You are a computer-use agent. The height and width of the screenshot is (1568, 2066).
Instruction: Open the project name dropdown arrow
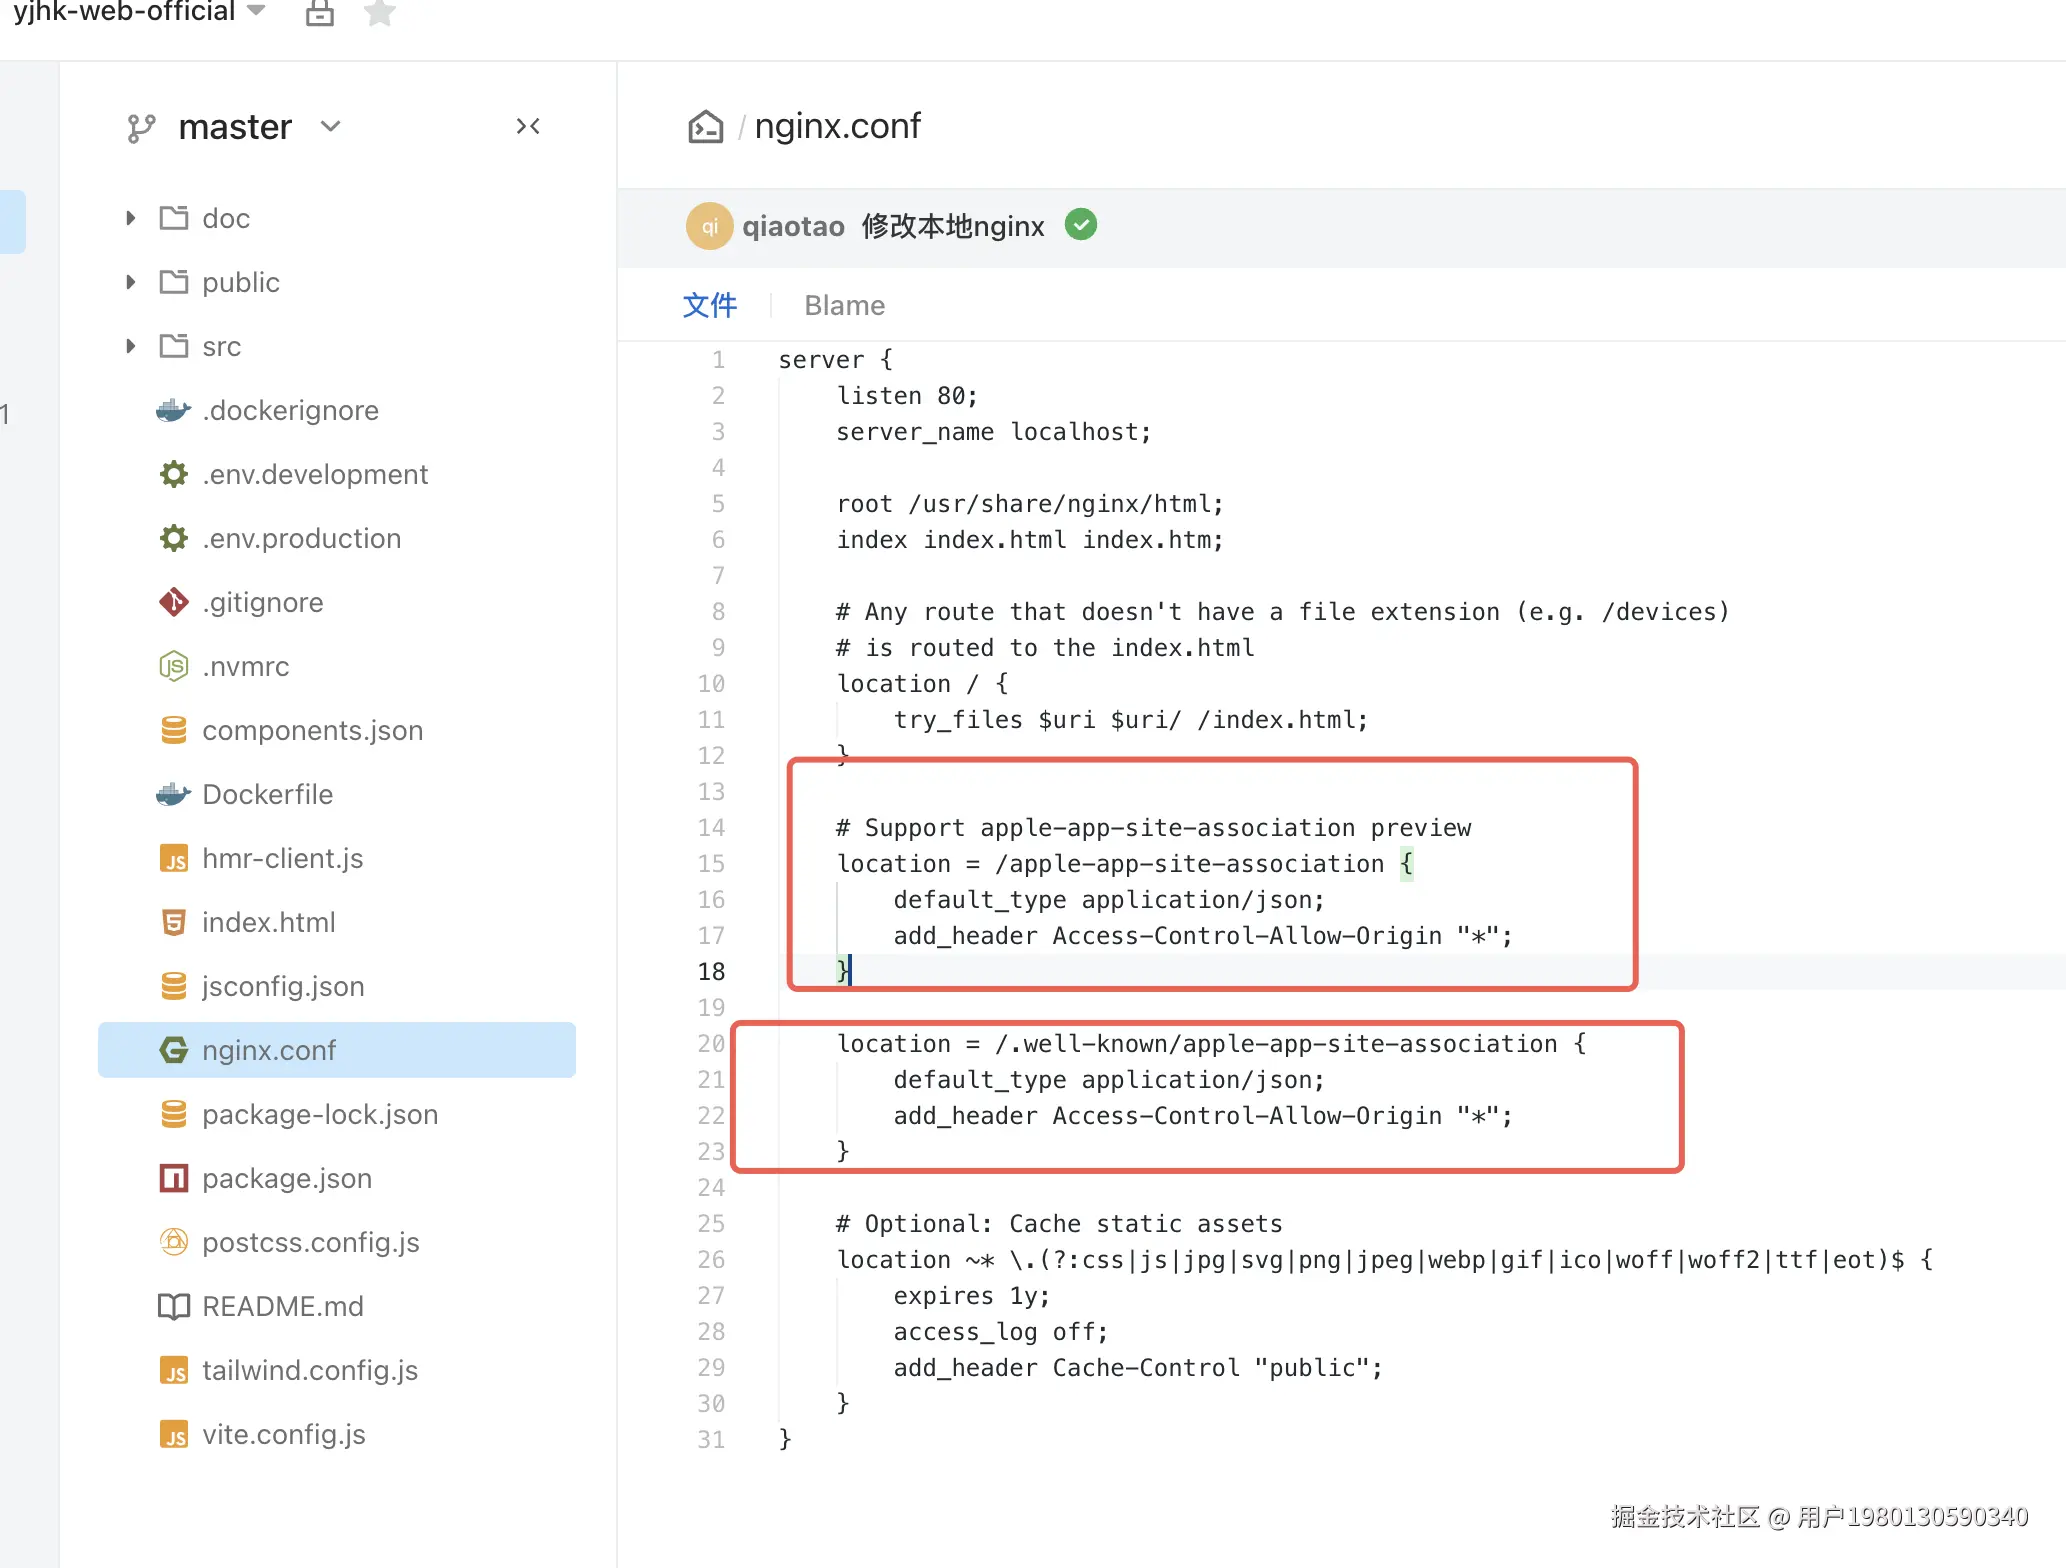click(256, 11)
